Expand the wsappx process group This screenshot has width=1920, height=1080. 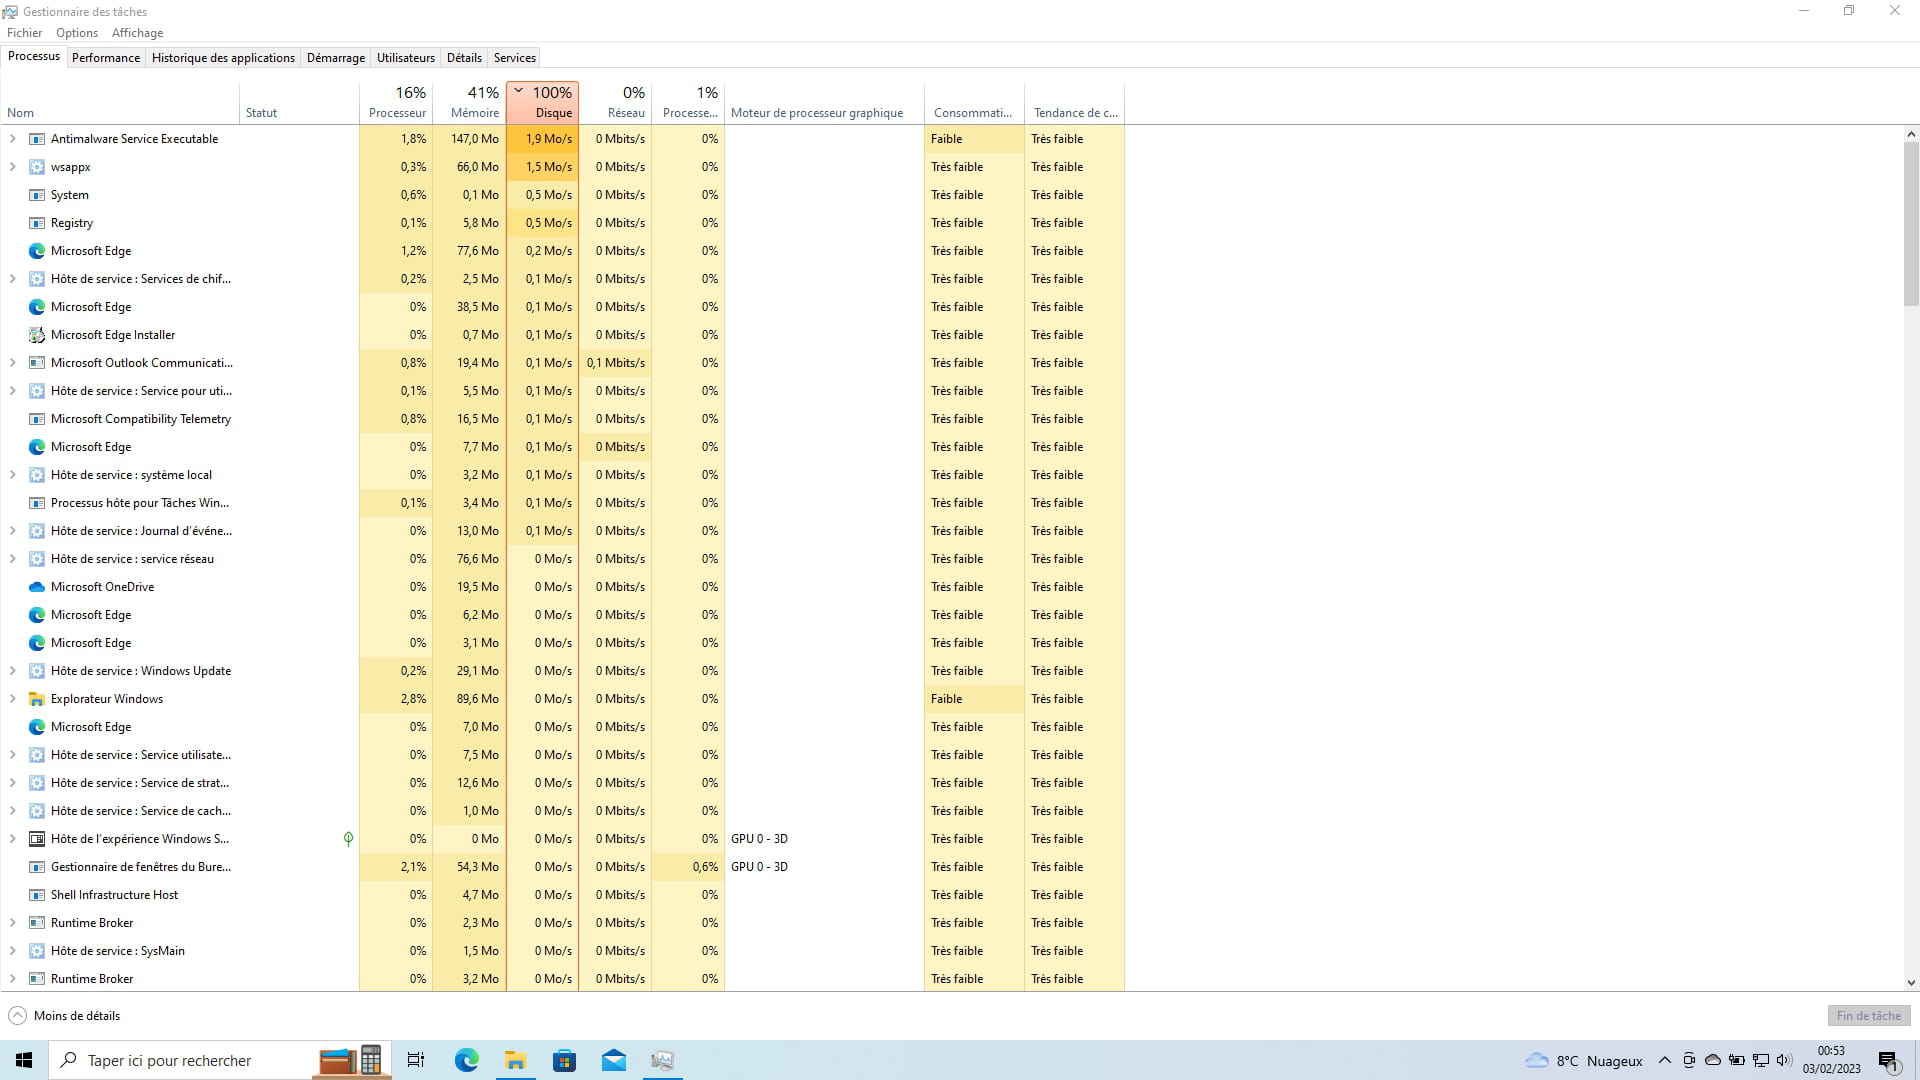click(12, 167)
